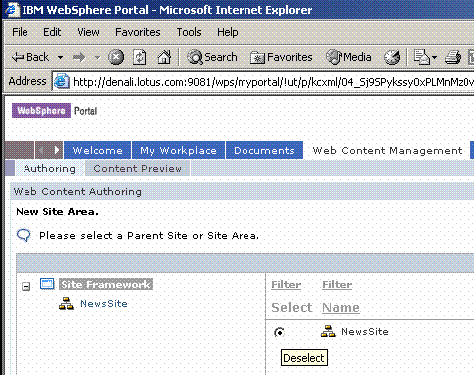Screen dimensions: 474x375
Task: Switch to the Welcome tab
Action: point(98,150)
